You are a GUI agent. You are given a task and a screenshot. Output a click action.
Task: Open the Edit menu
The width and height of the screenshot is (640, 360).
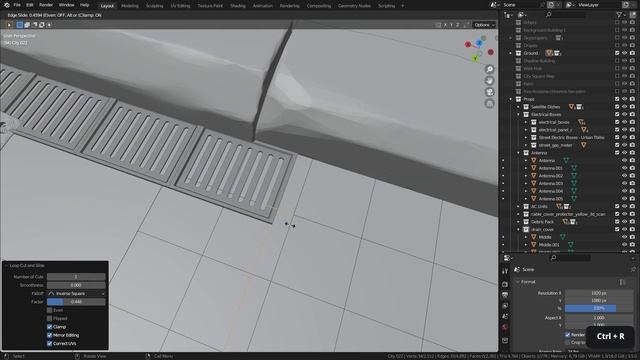pos(30,5)
